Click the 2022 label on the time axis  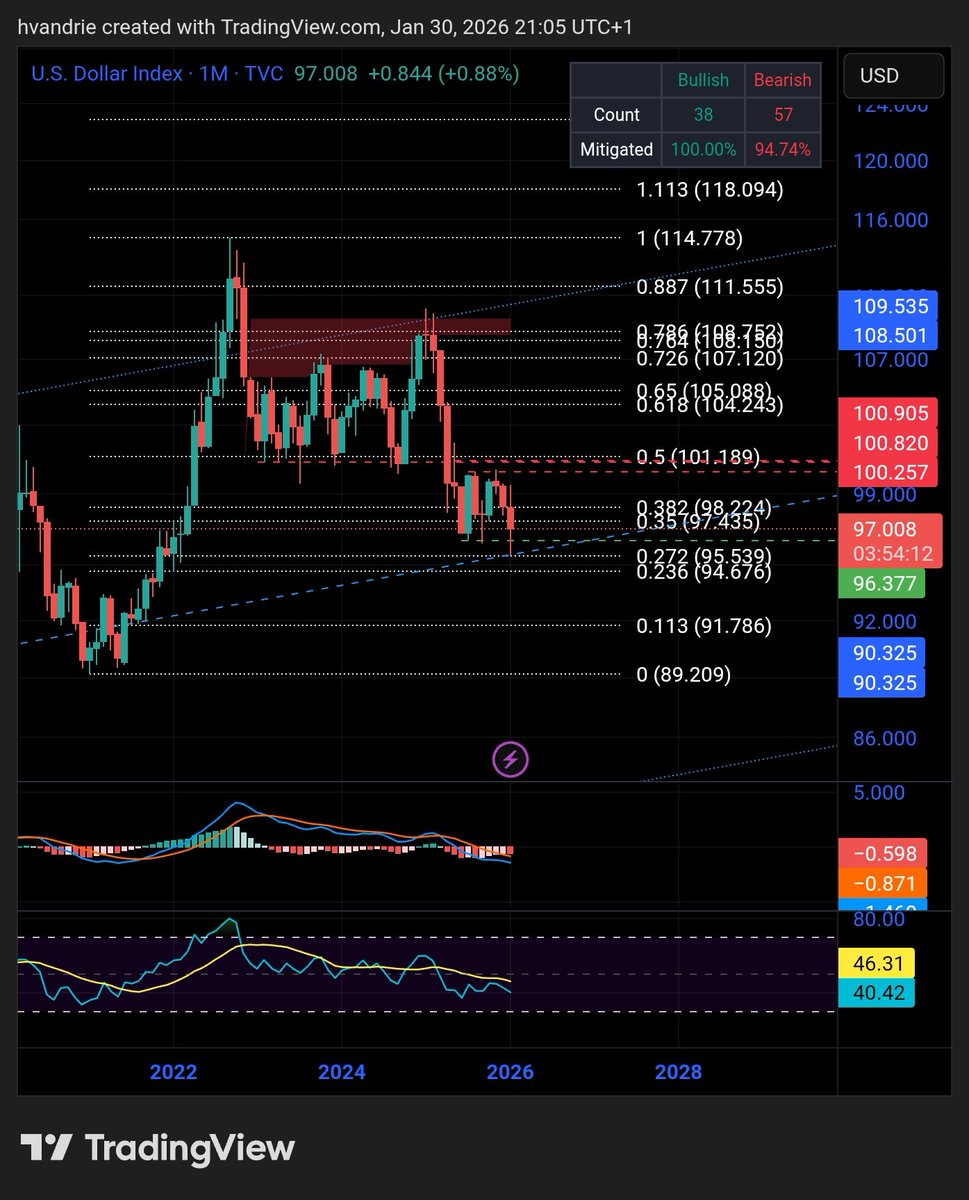coord(173,1072)
